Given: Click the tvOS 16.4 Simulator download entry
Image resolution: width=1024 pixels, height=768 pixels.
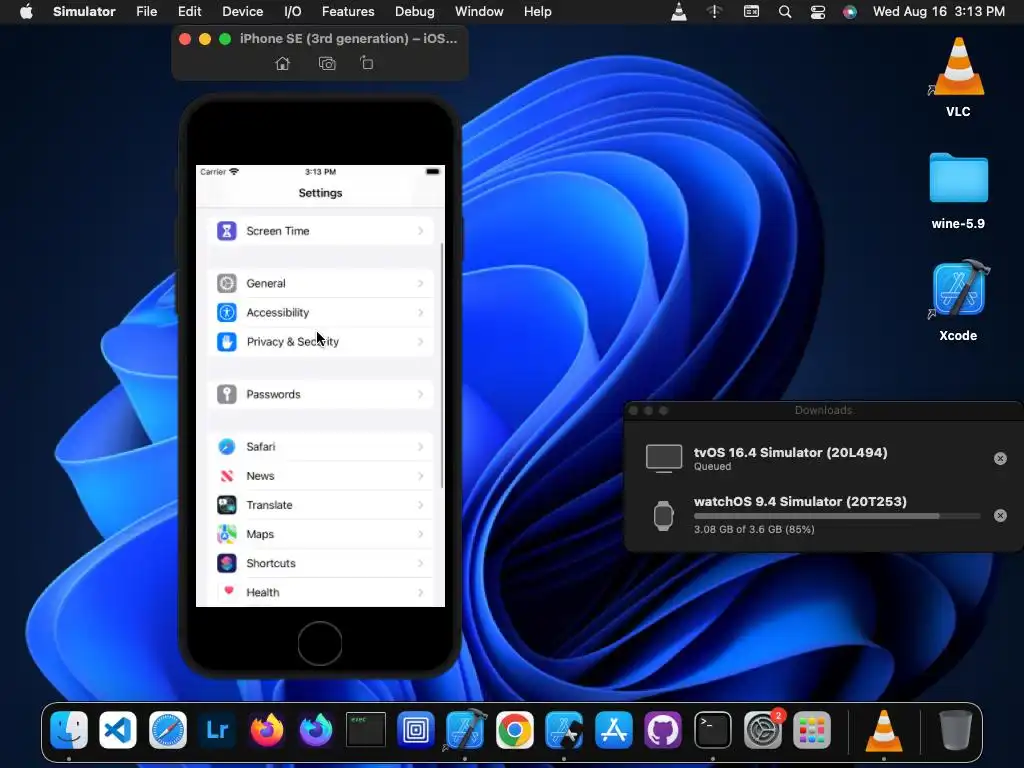Looking at the screenshot, I should pyautogui.click(x=824, y=458).
